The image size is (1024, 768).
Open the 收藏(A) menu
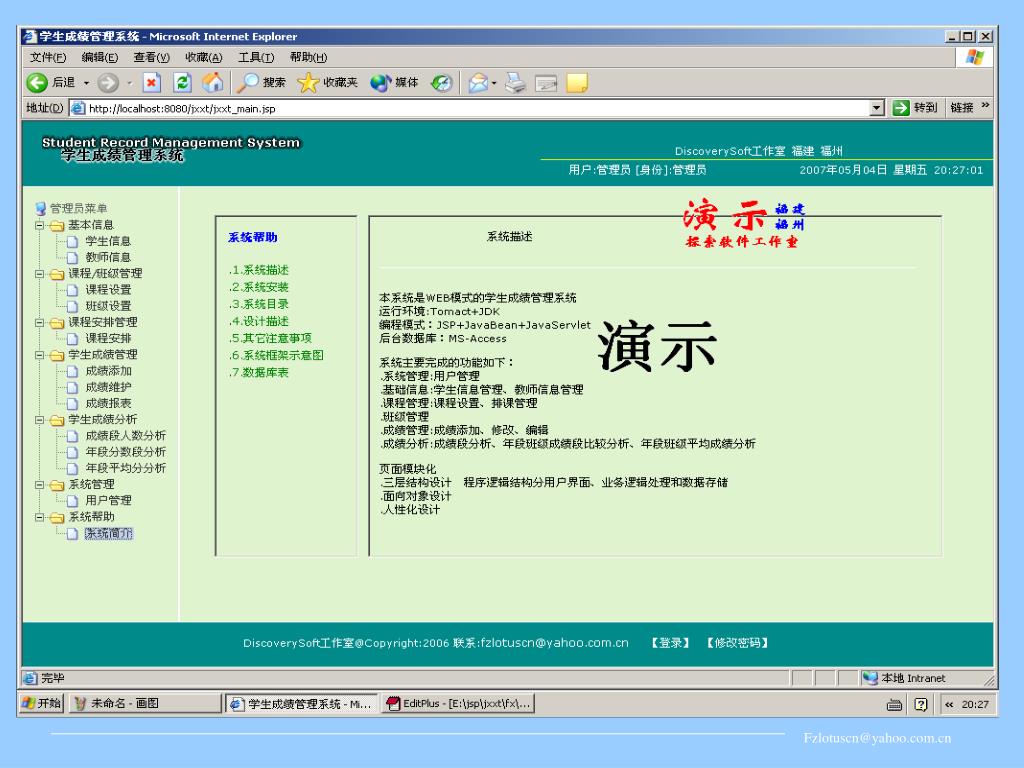204,57
